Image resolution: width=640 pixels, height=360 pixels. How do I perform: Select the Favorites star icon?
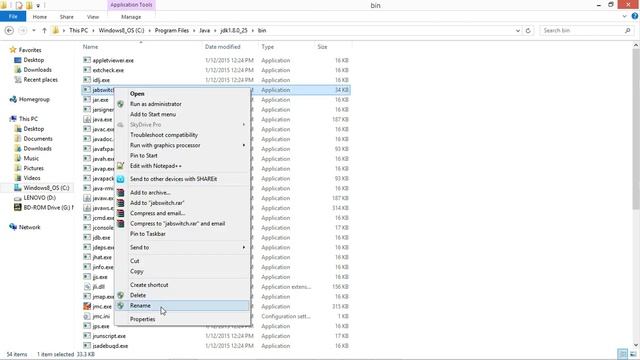(x=13, y=50)
